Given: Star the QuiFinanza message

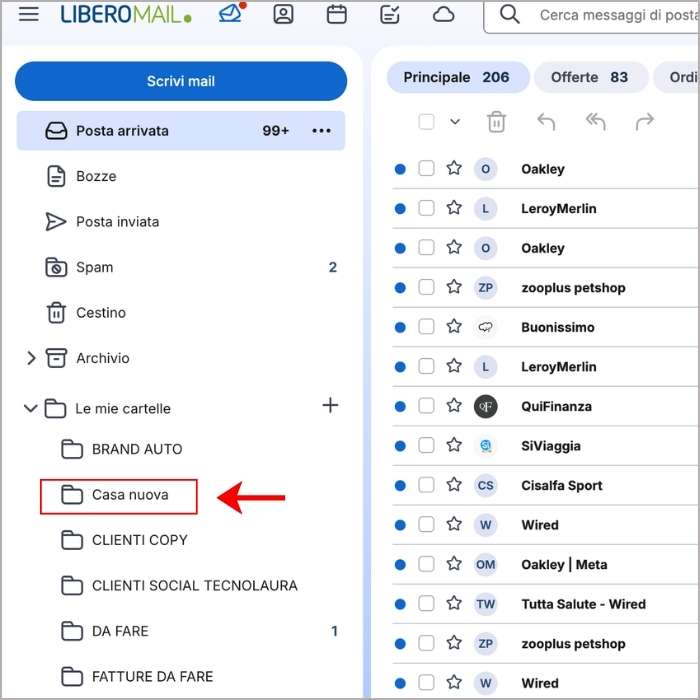Looking at the screenshot, I should point(454,405).
